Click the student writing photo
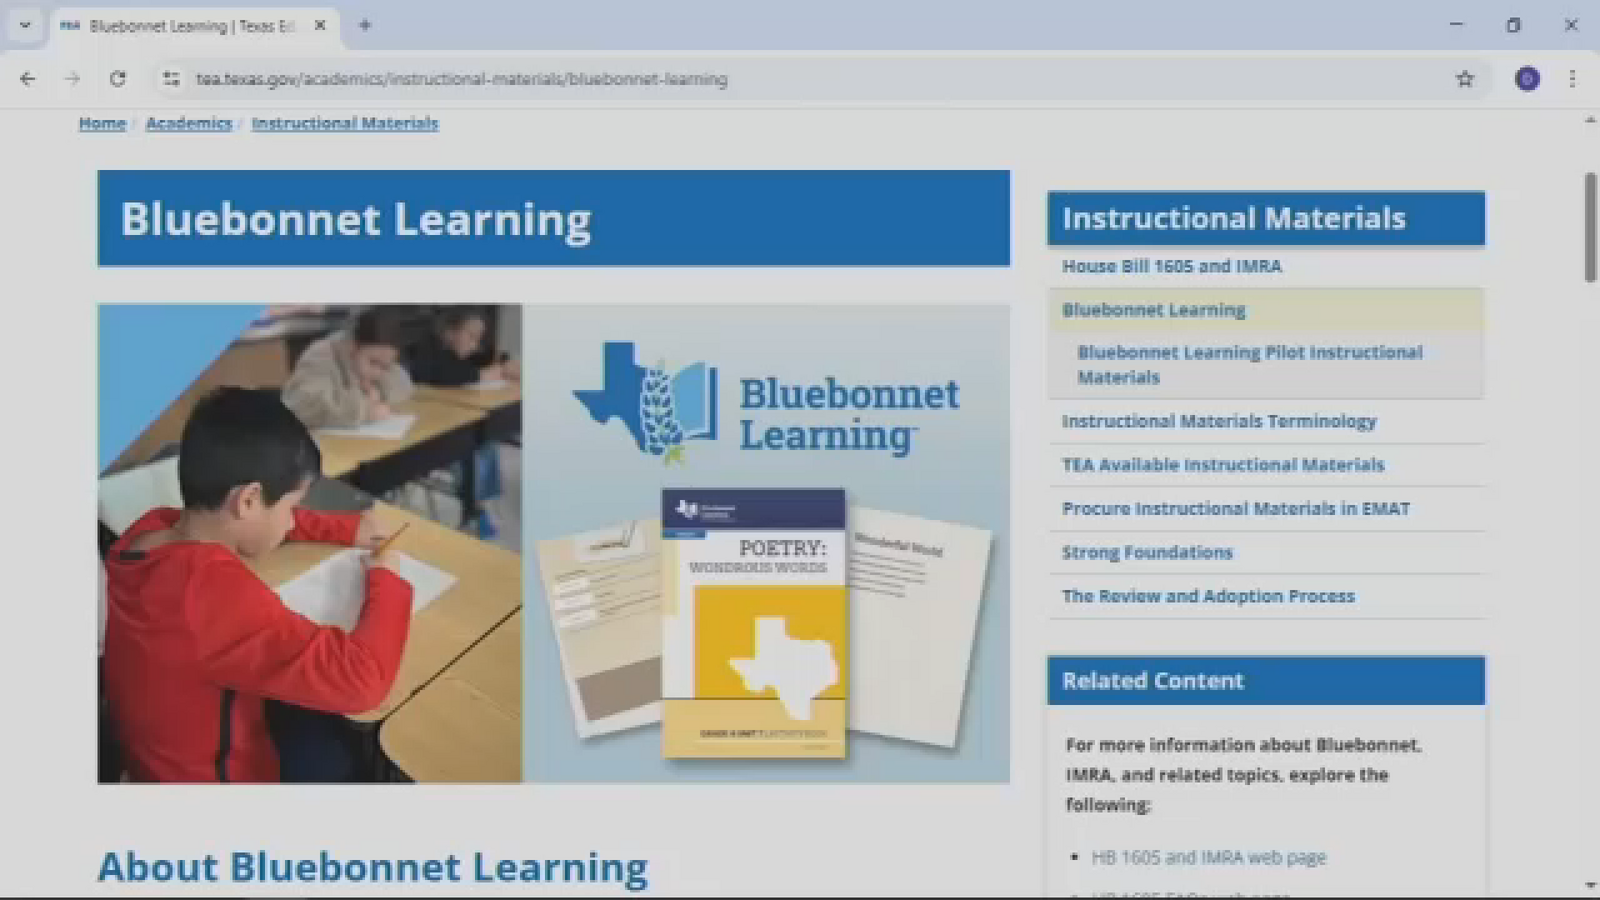This screenshot has width=1600, height=900. coord(310,543)
